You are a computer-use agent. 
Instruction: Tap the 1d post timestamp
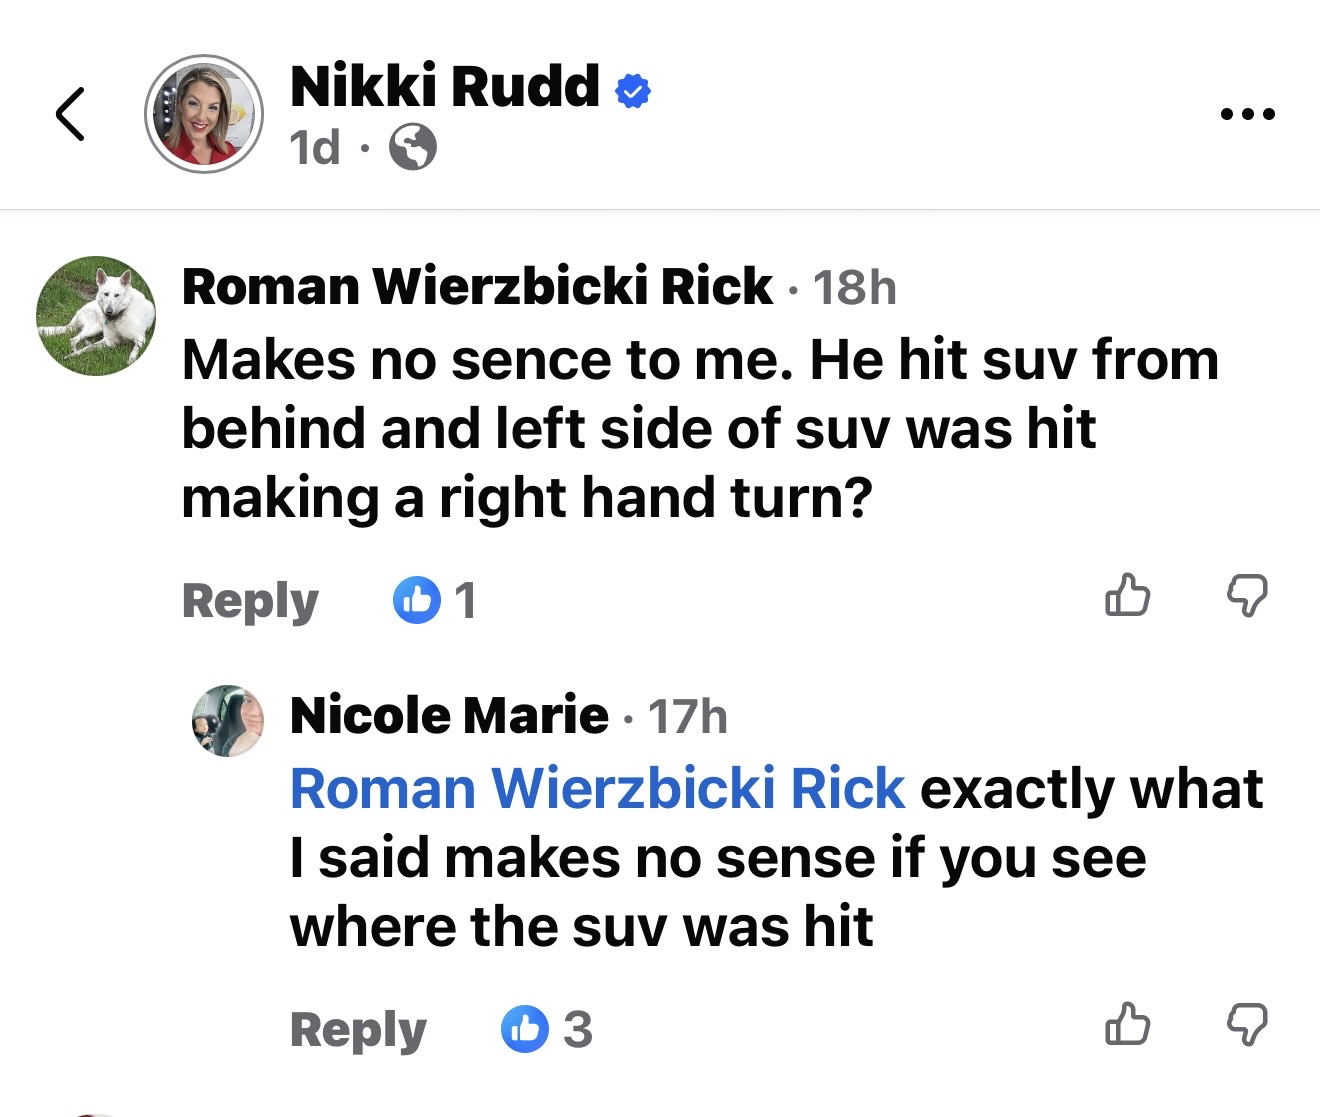point(315,148)
